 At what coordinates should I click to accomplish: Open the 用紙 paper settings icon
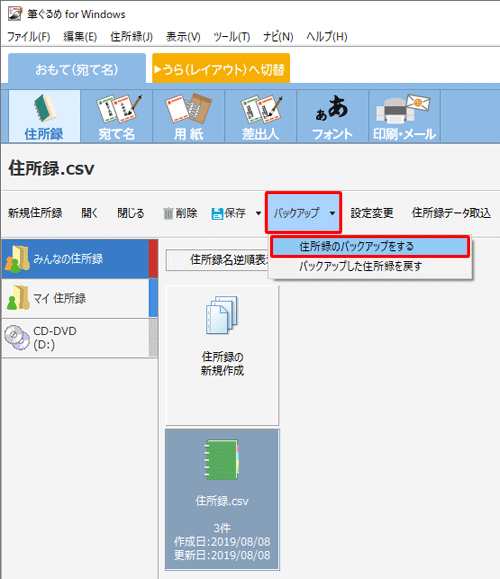189,116
